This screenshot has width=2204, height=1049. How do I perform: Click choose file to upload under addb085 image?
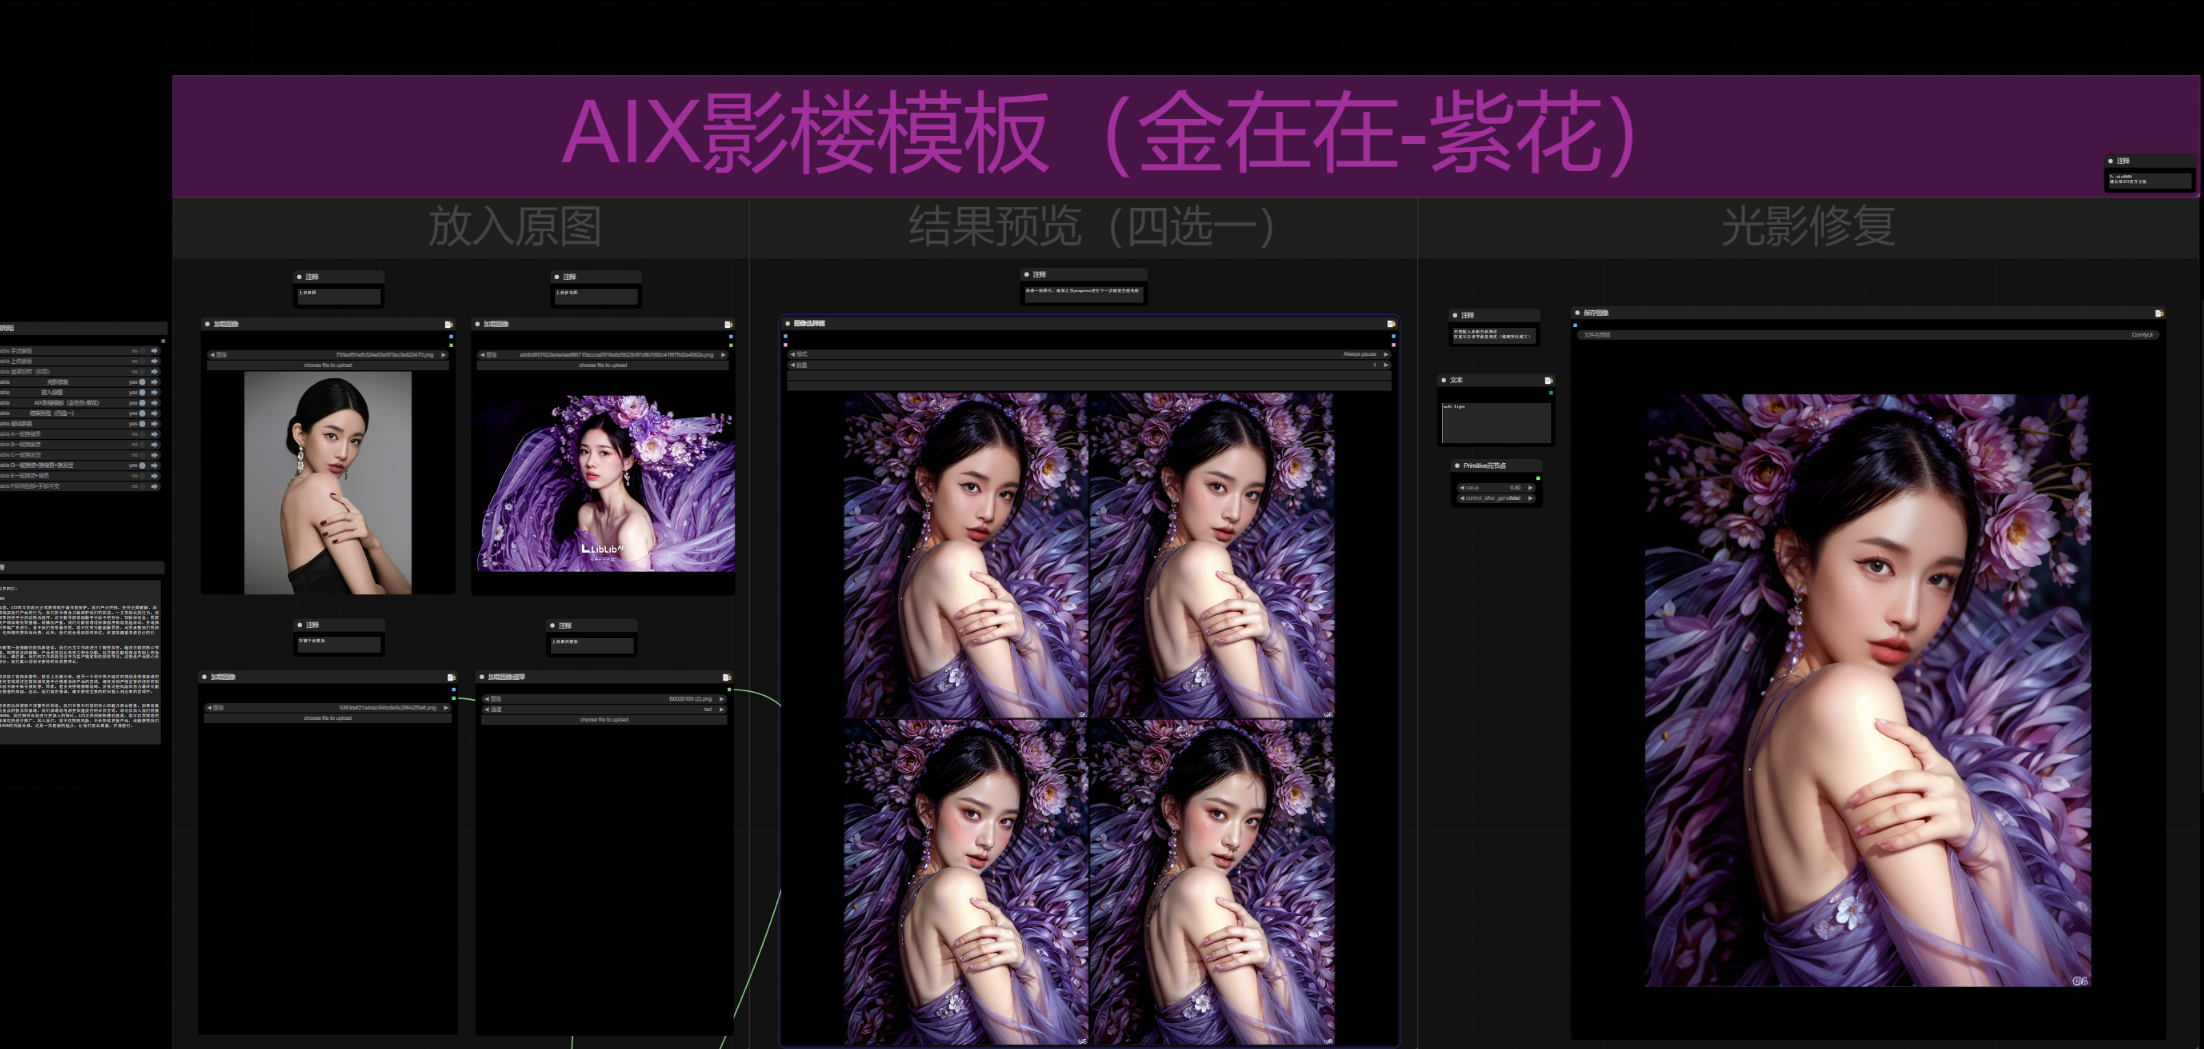[x=603, y=365]
